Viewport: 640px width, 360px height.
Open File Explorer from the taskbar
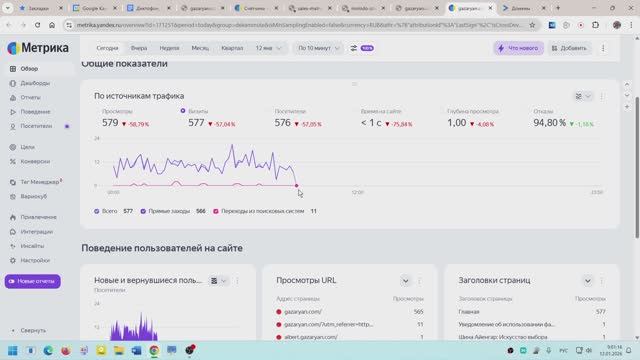119,351
